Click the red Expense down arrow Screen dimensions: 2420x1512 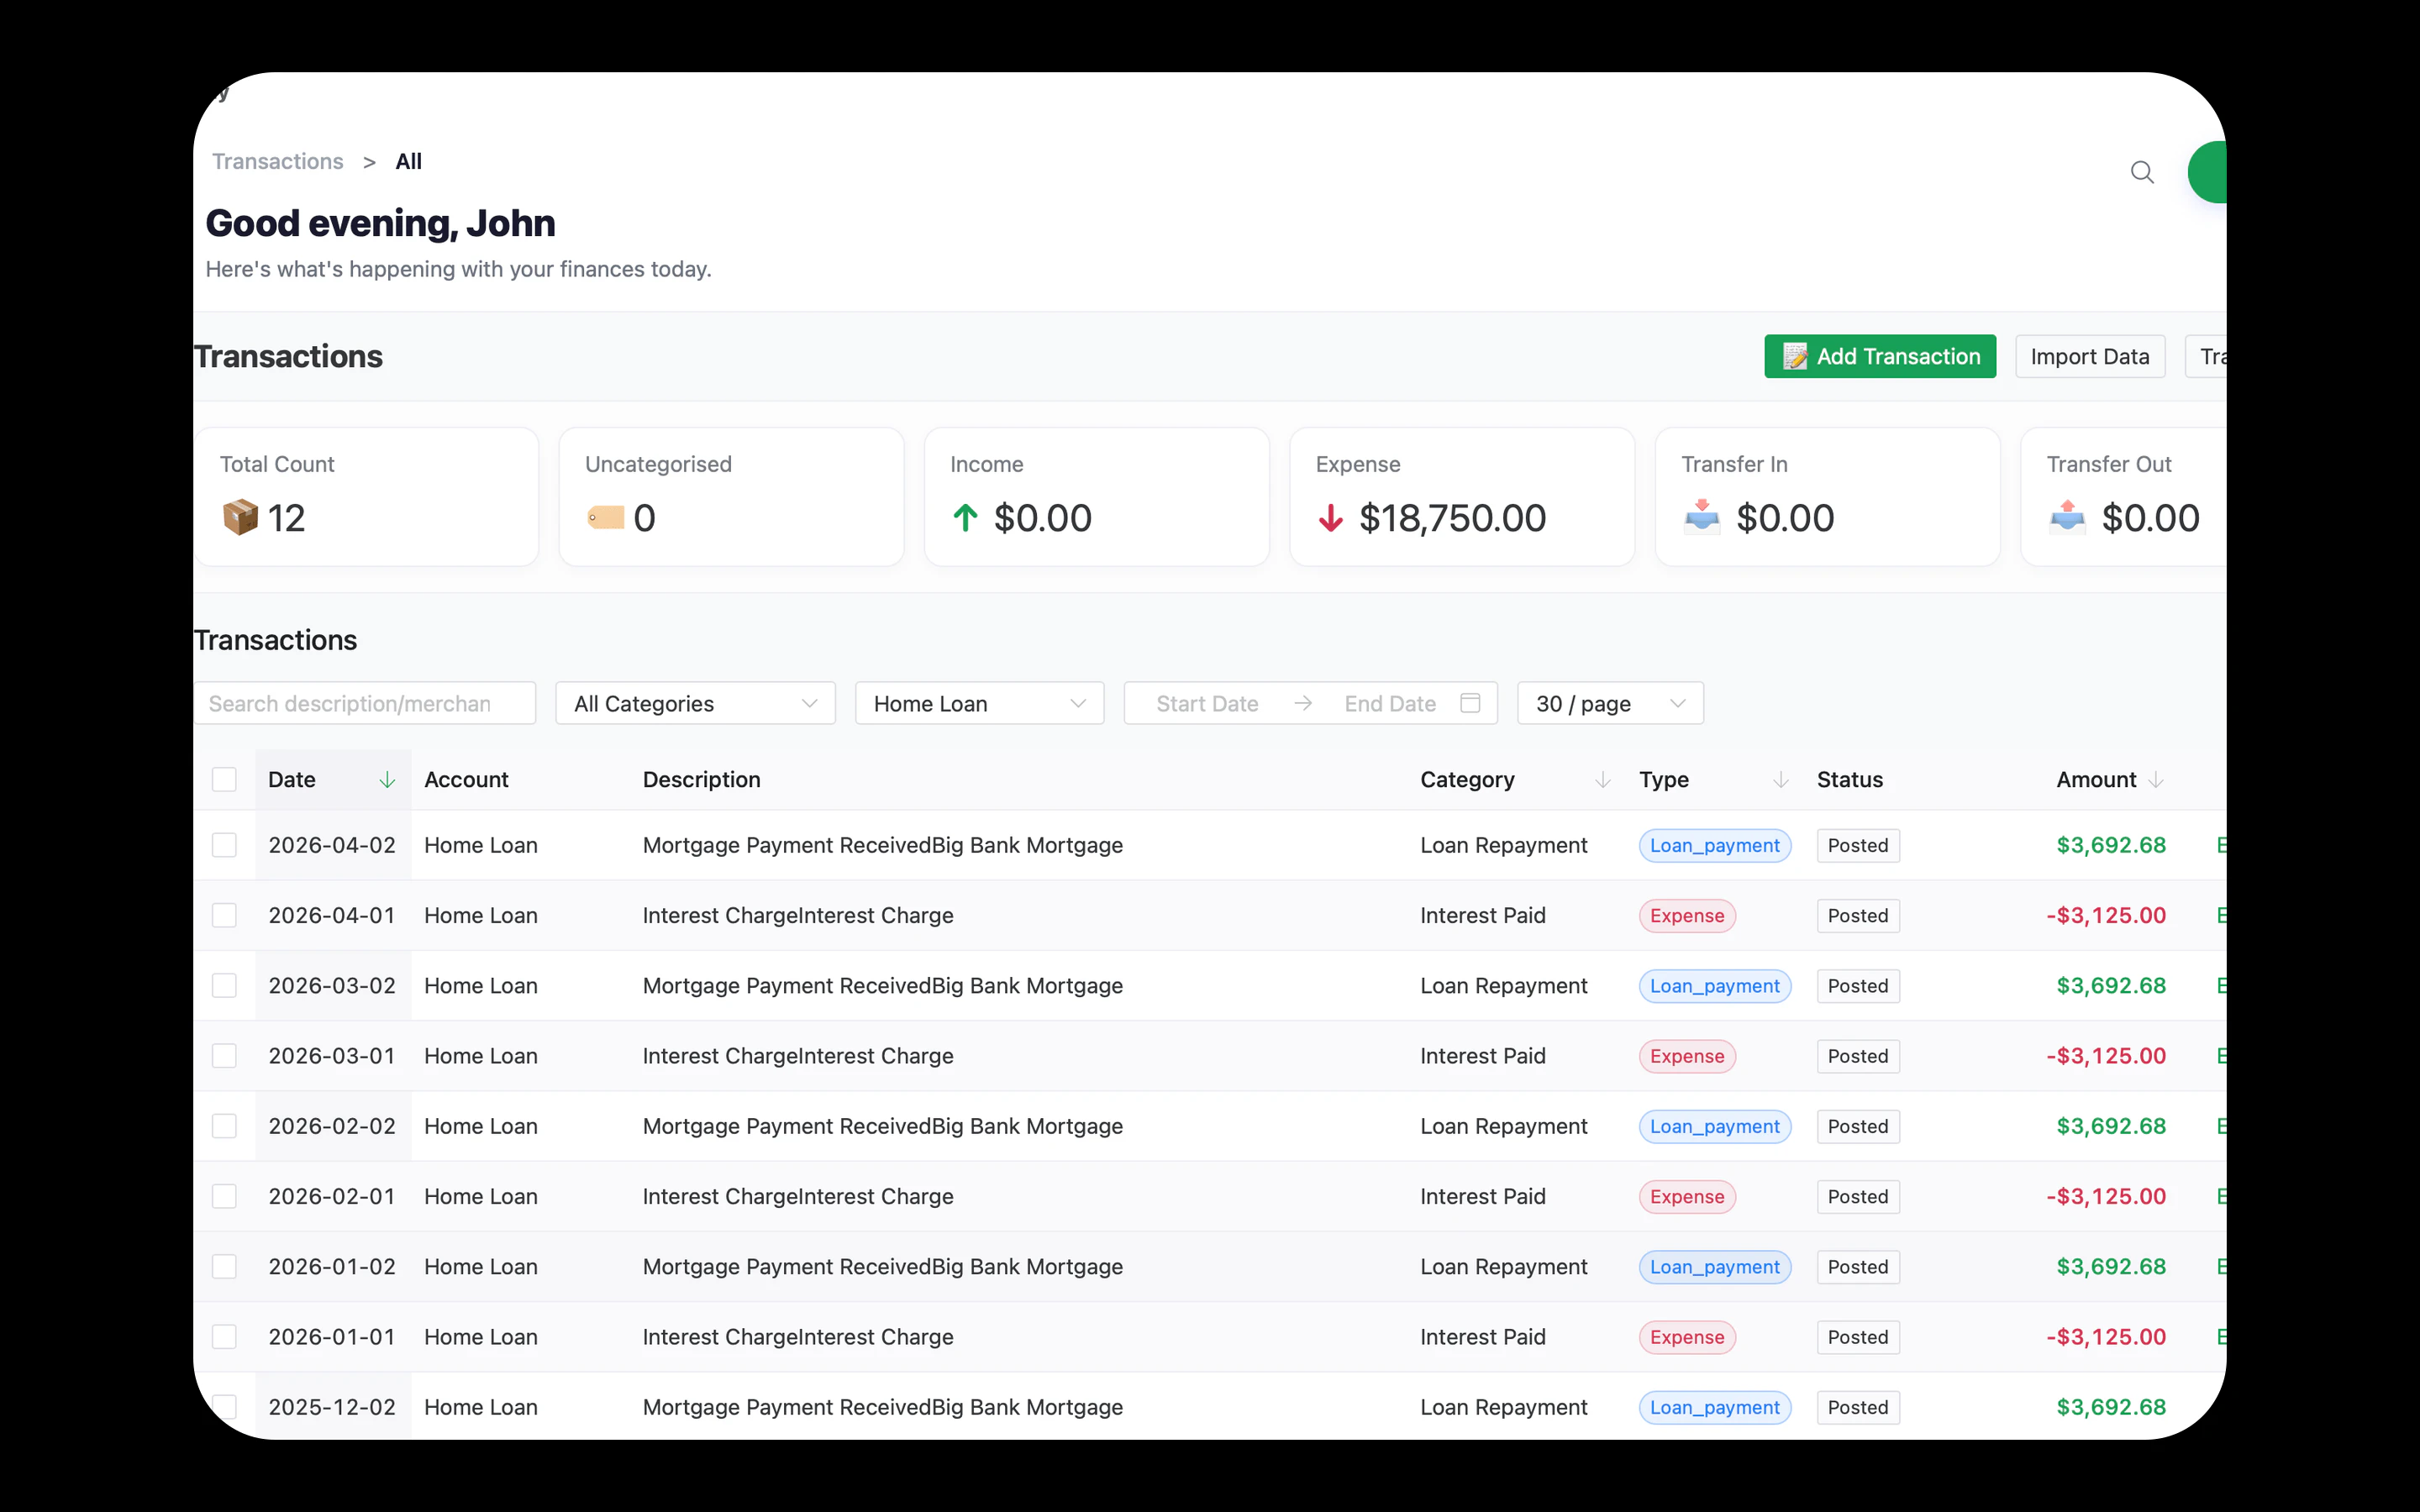(1330, 517)
